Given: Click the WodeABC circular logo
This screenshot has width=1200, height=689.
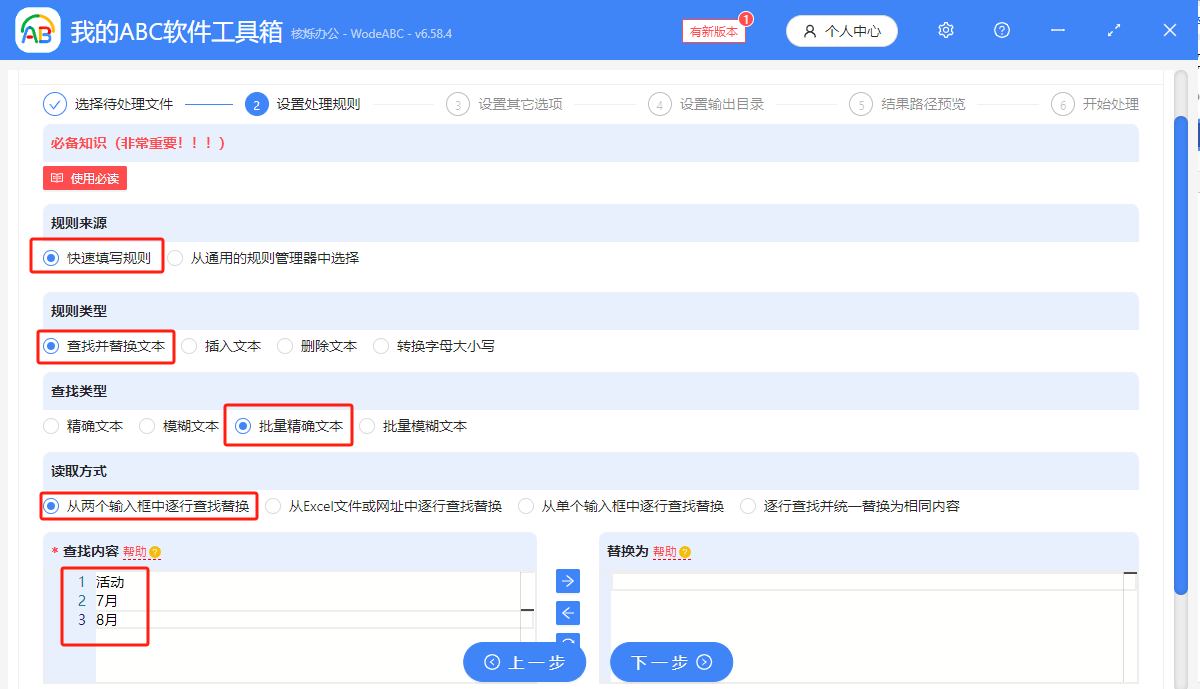Looking at the screenshot, I should (37, 30).
